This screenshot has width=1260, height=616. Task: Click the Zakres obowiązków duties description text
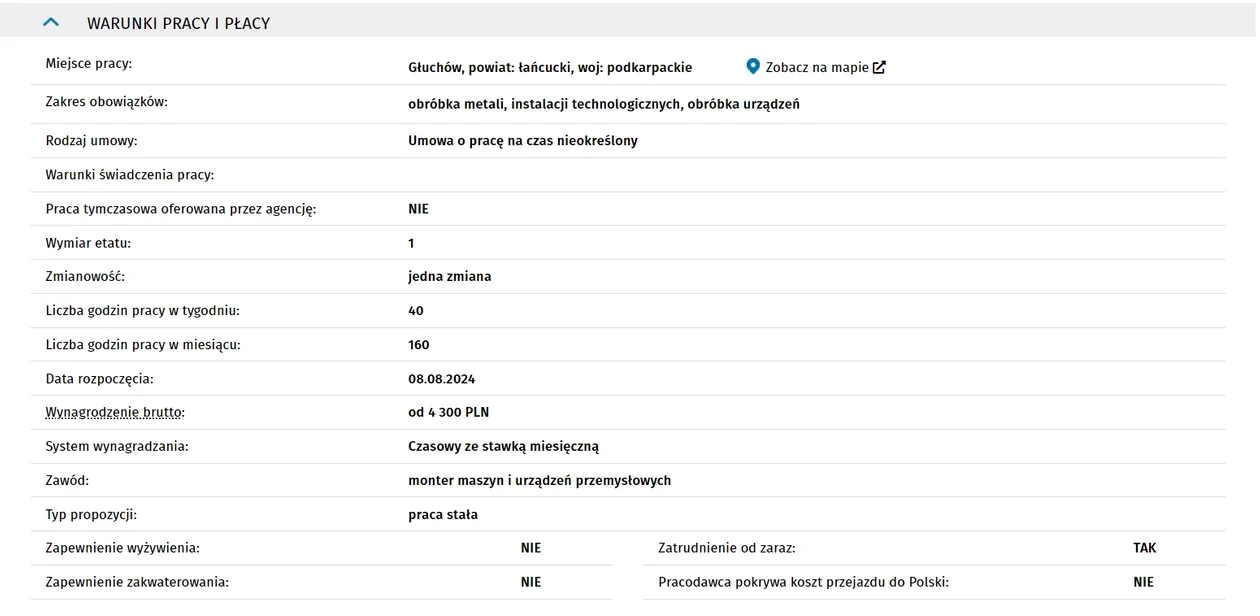click(x=604, y=104)
